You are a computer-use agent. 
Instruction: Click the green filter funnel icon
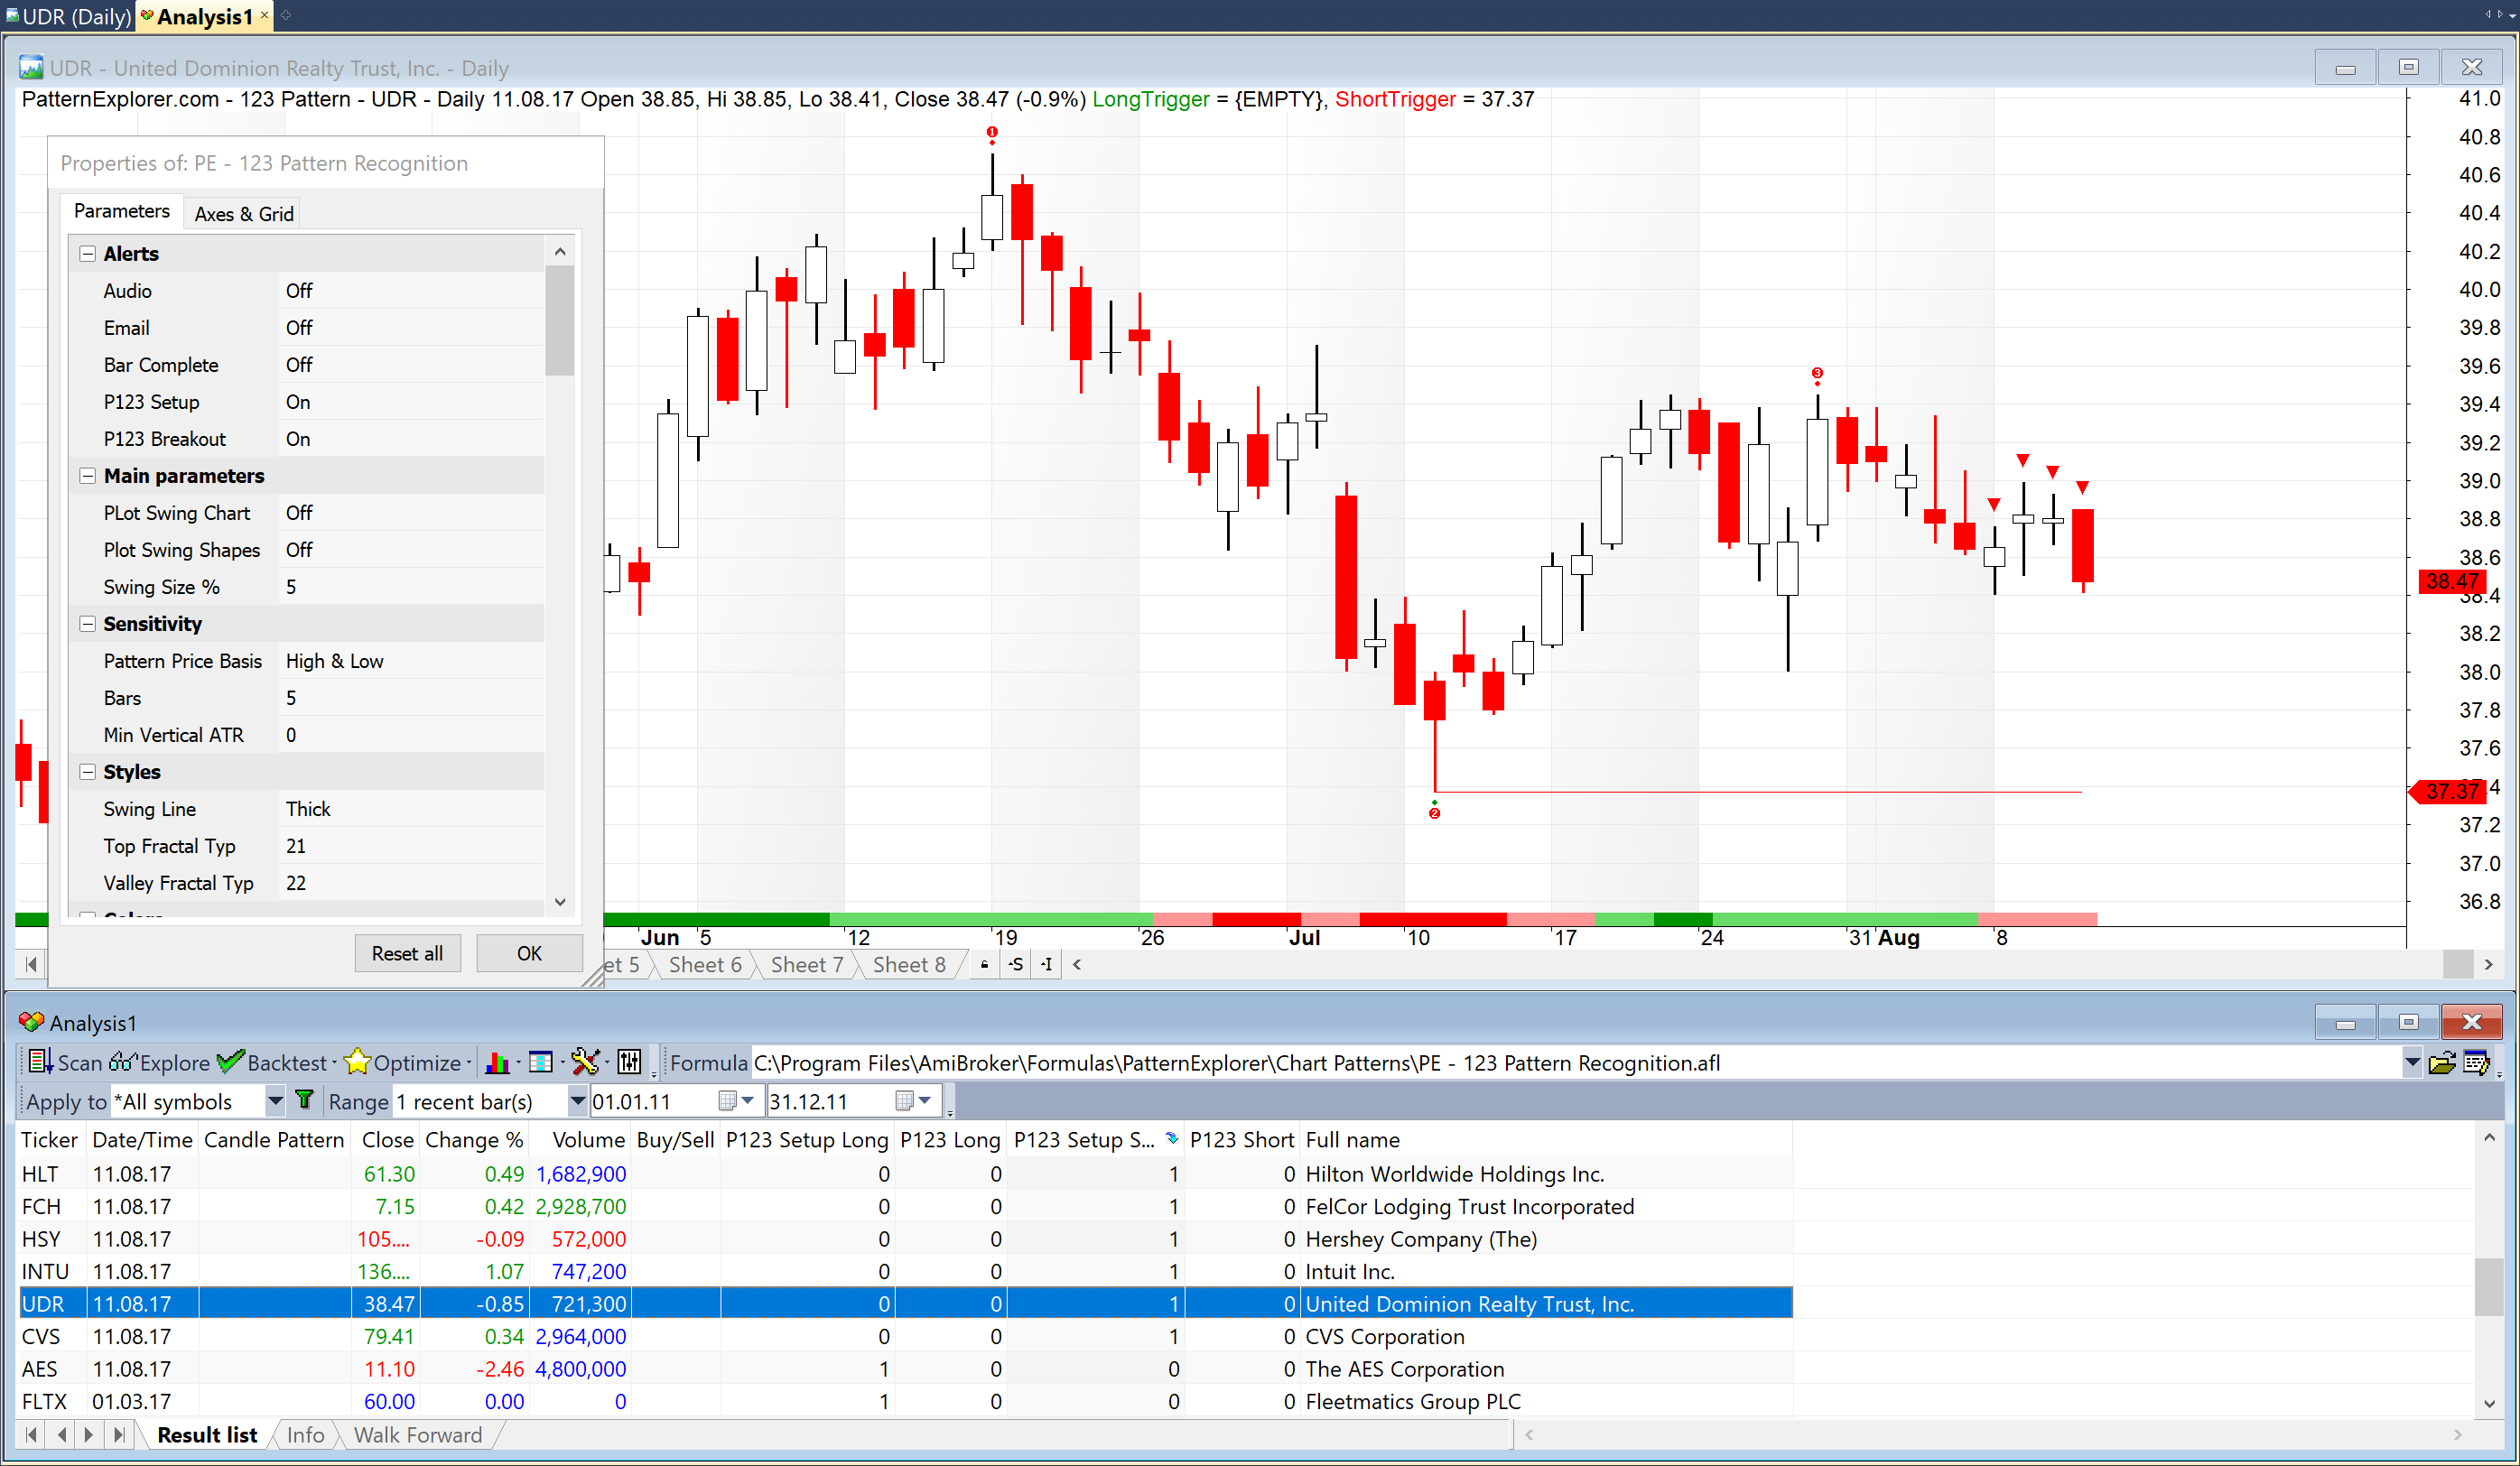[305, 1101]
